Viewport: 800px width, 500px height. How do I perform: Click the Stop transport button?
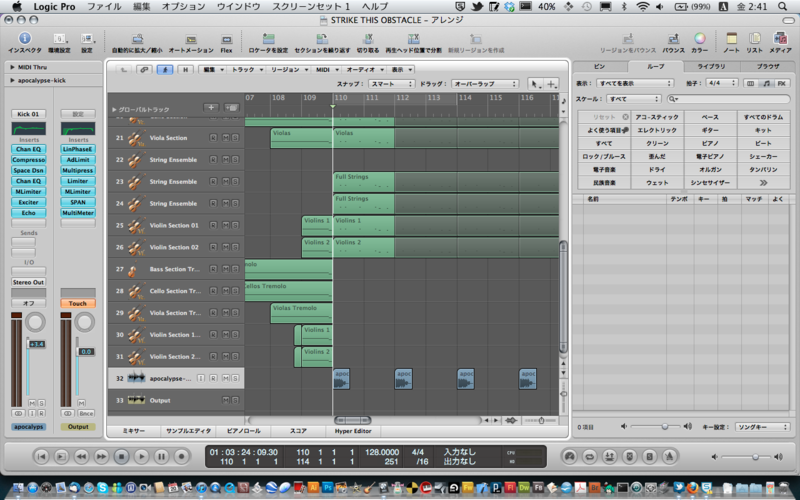121,456
